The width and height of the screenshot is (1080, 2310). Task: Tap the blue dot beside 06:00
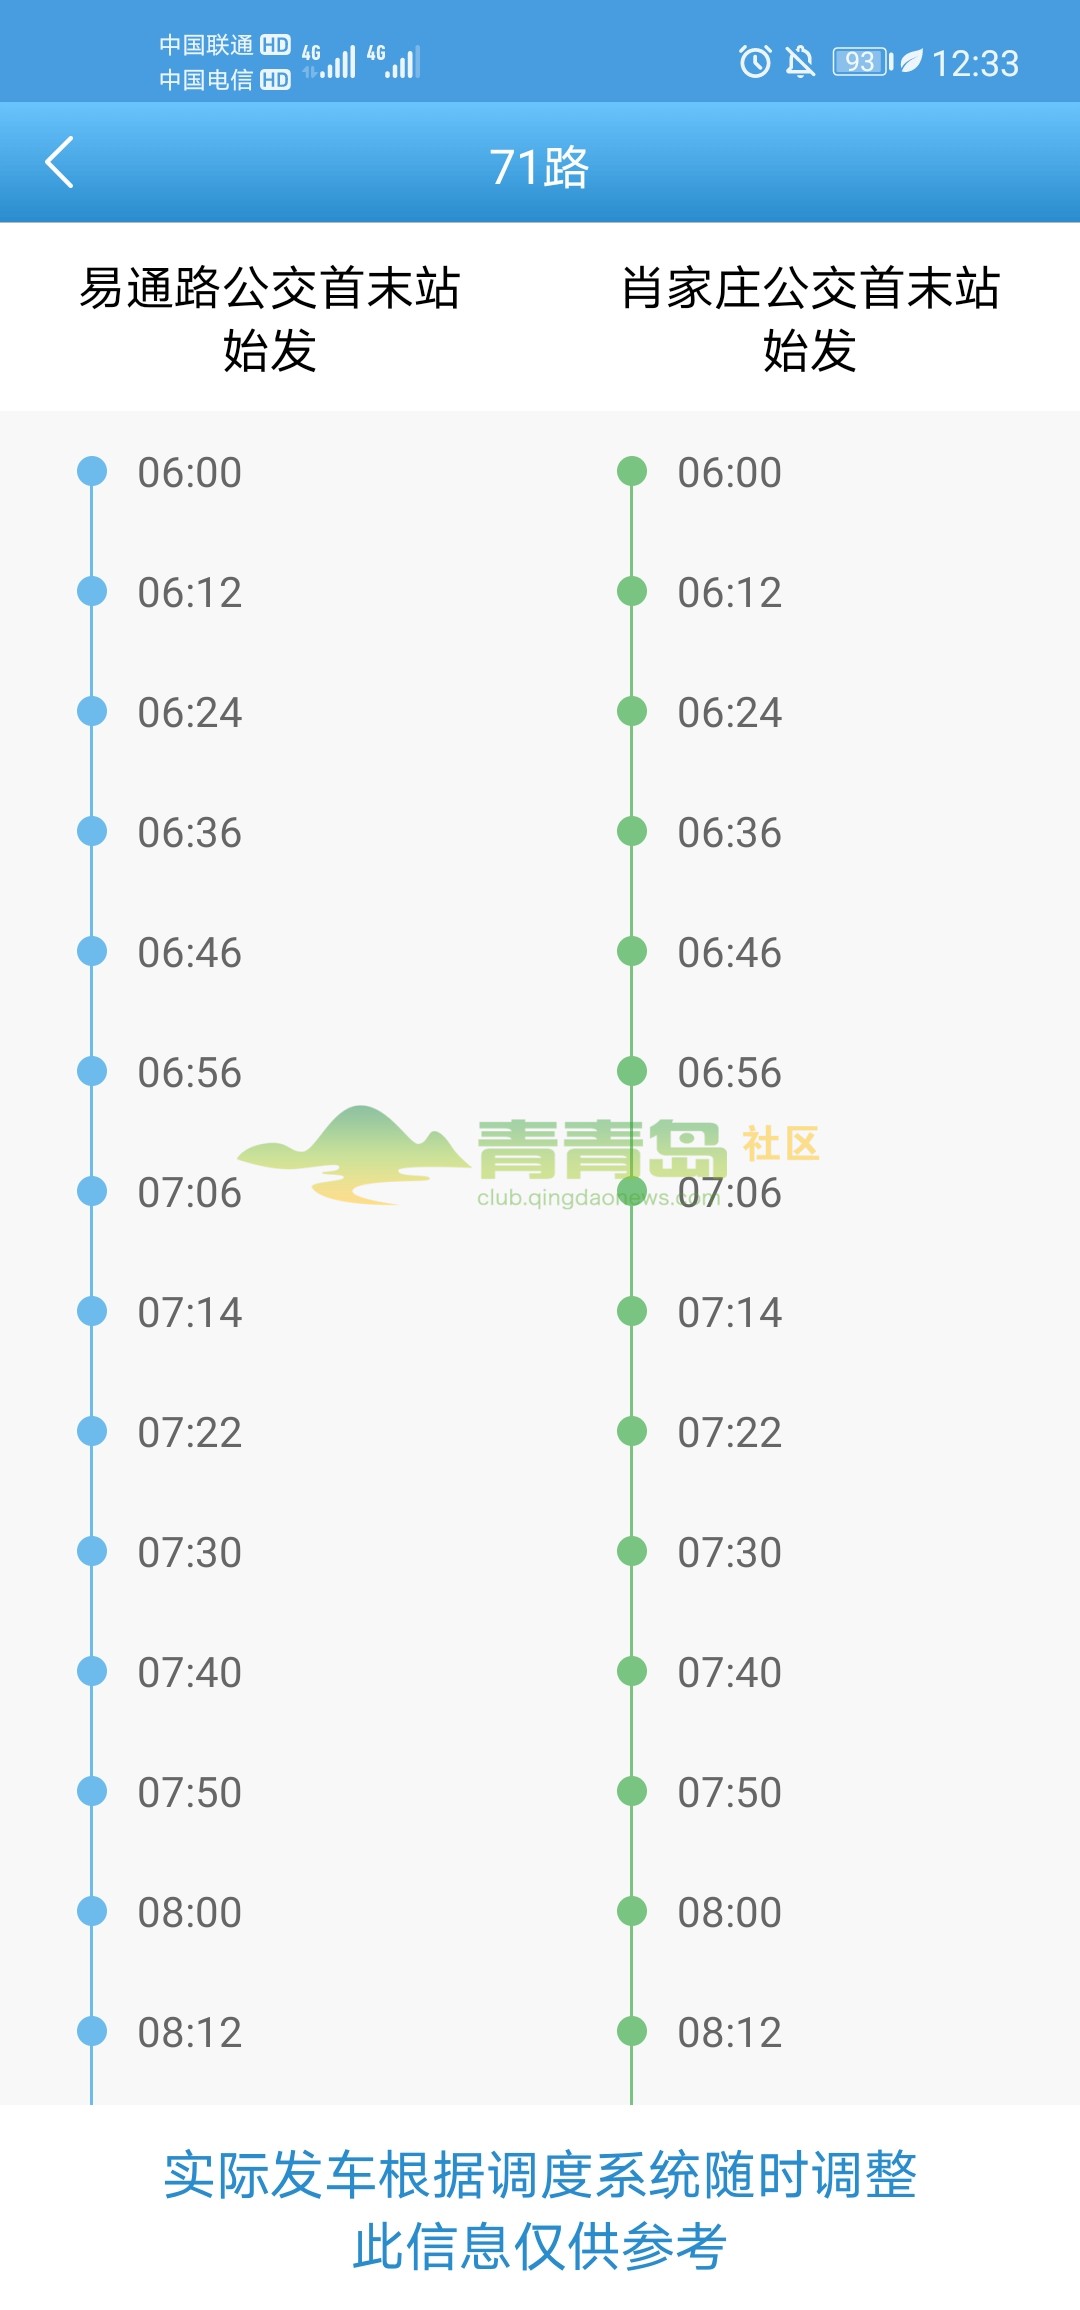(x=92, y=471)
